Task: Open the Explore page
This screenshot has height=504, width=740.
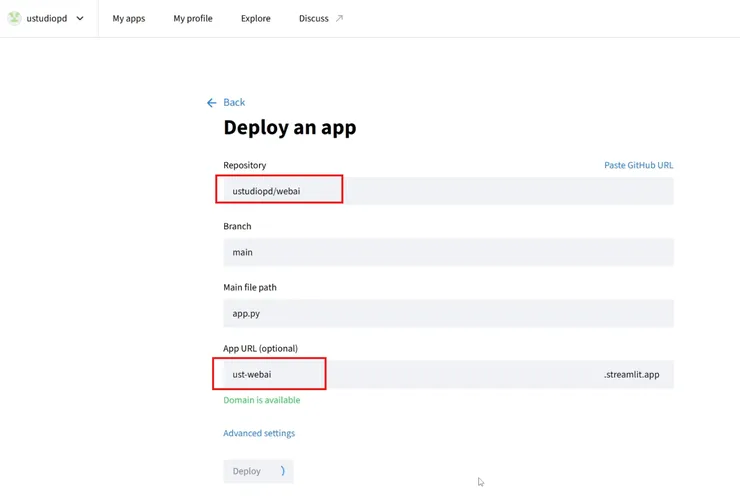Action: (x=256, y=18)
